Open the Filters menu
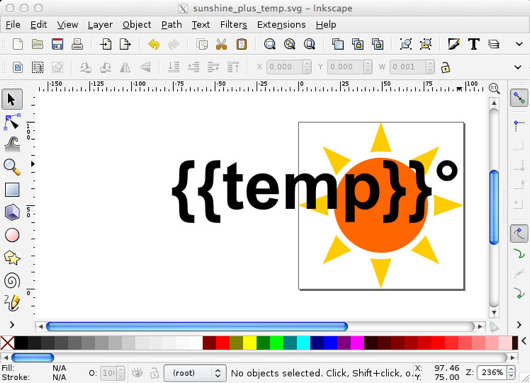The height and width of the screenshot is (383, 530). [234, 25]
